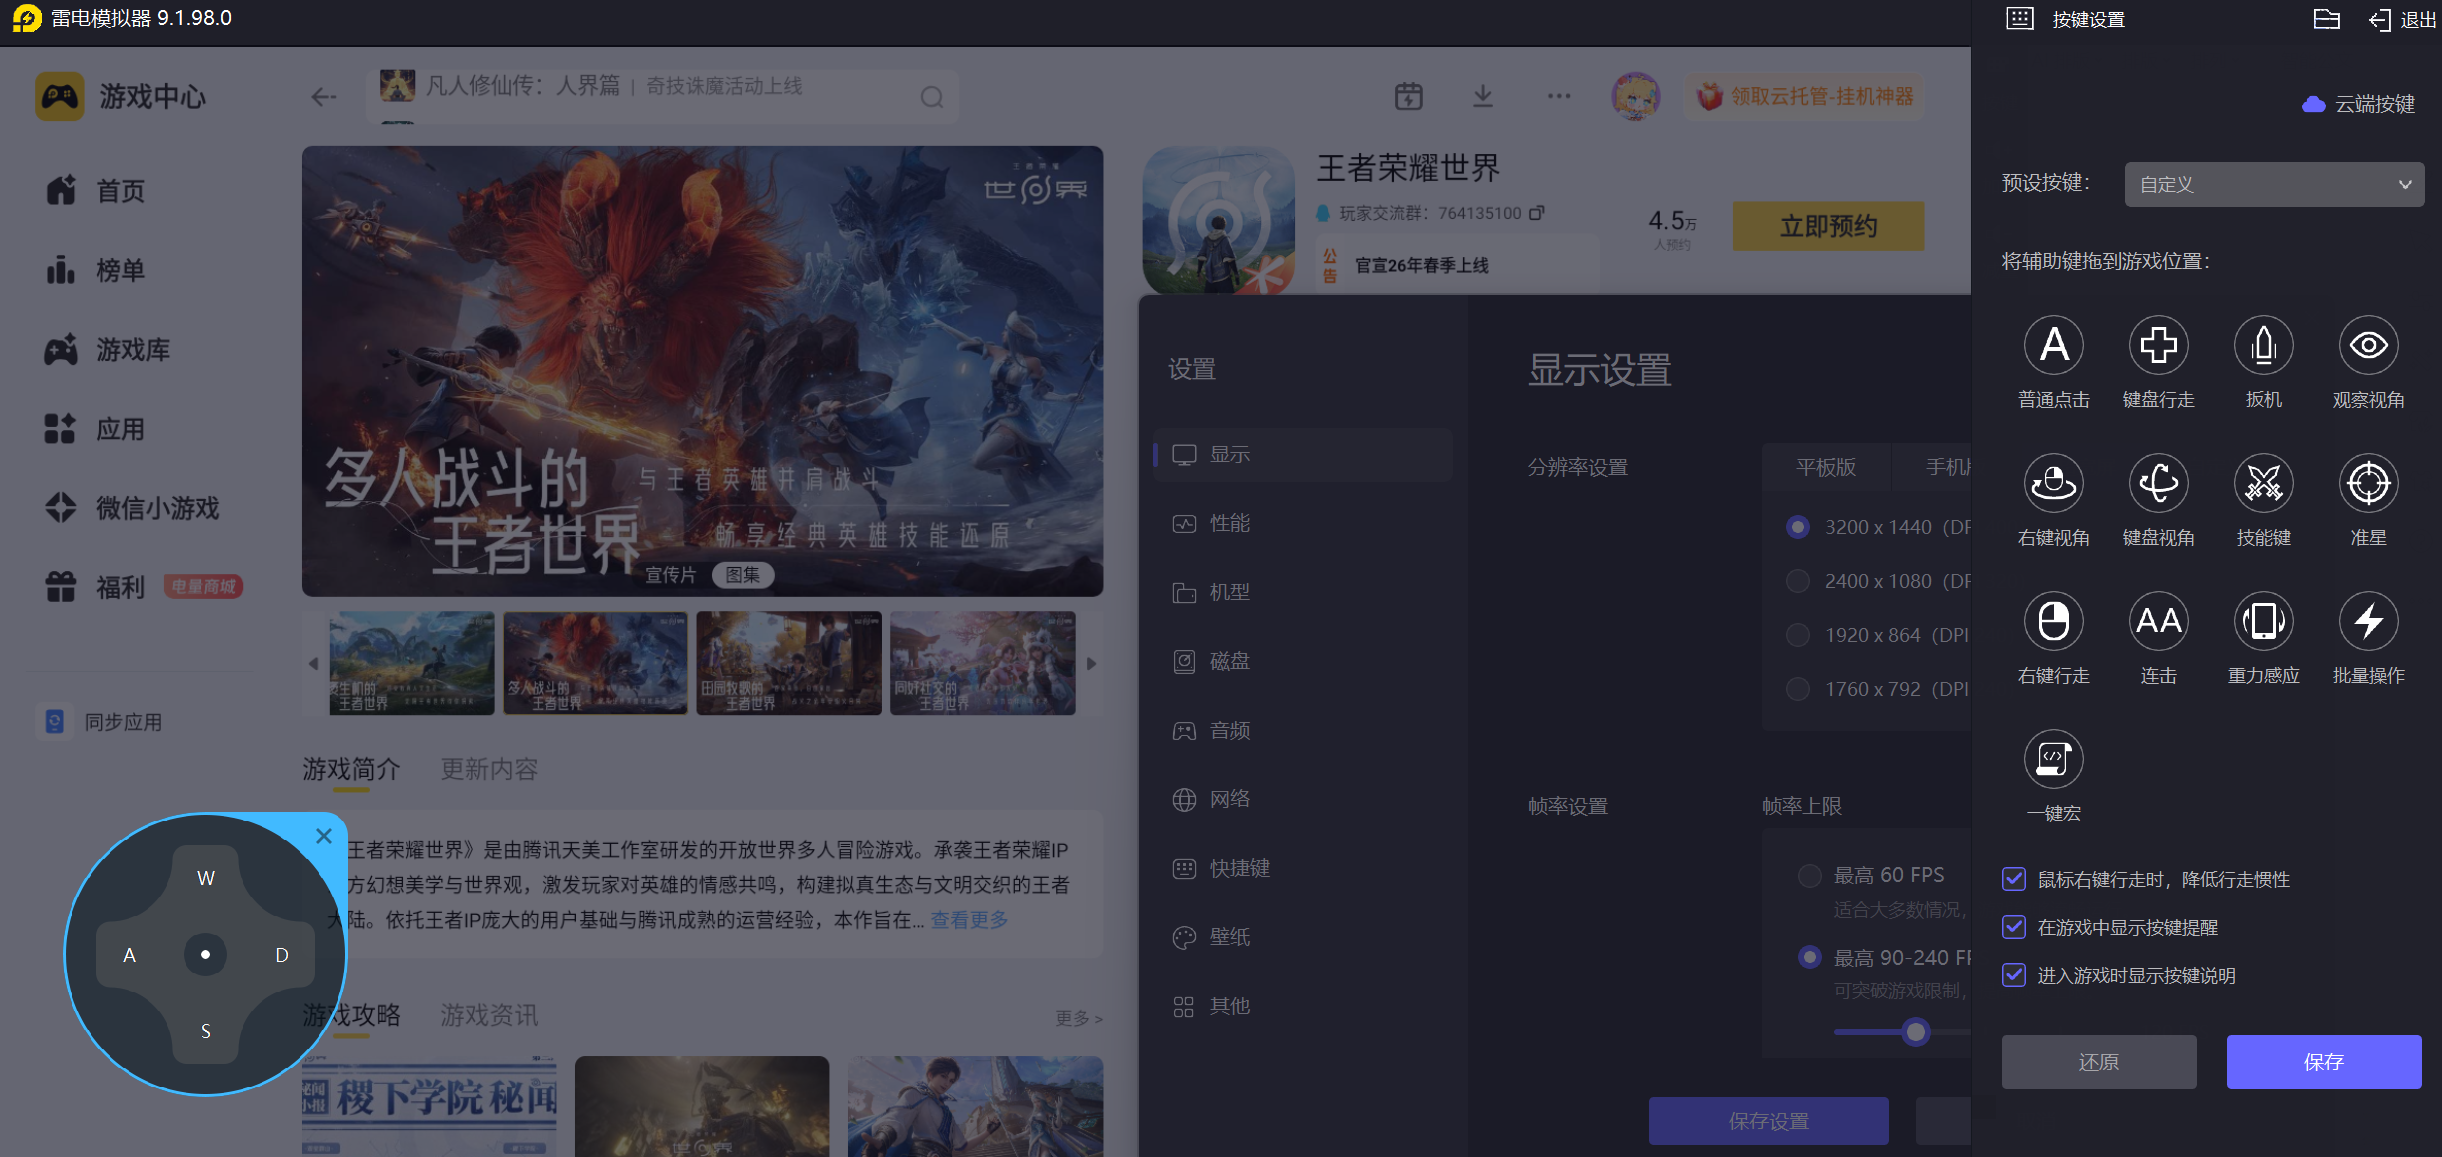Close the WASD D-pad key overlay
Image resolution: width=2442 pixels, height=1157 pixels.
tap(324, 836)
